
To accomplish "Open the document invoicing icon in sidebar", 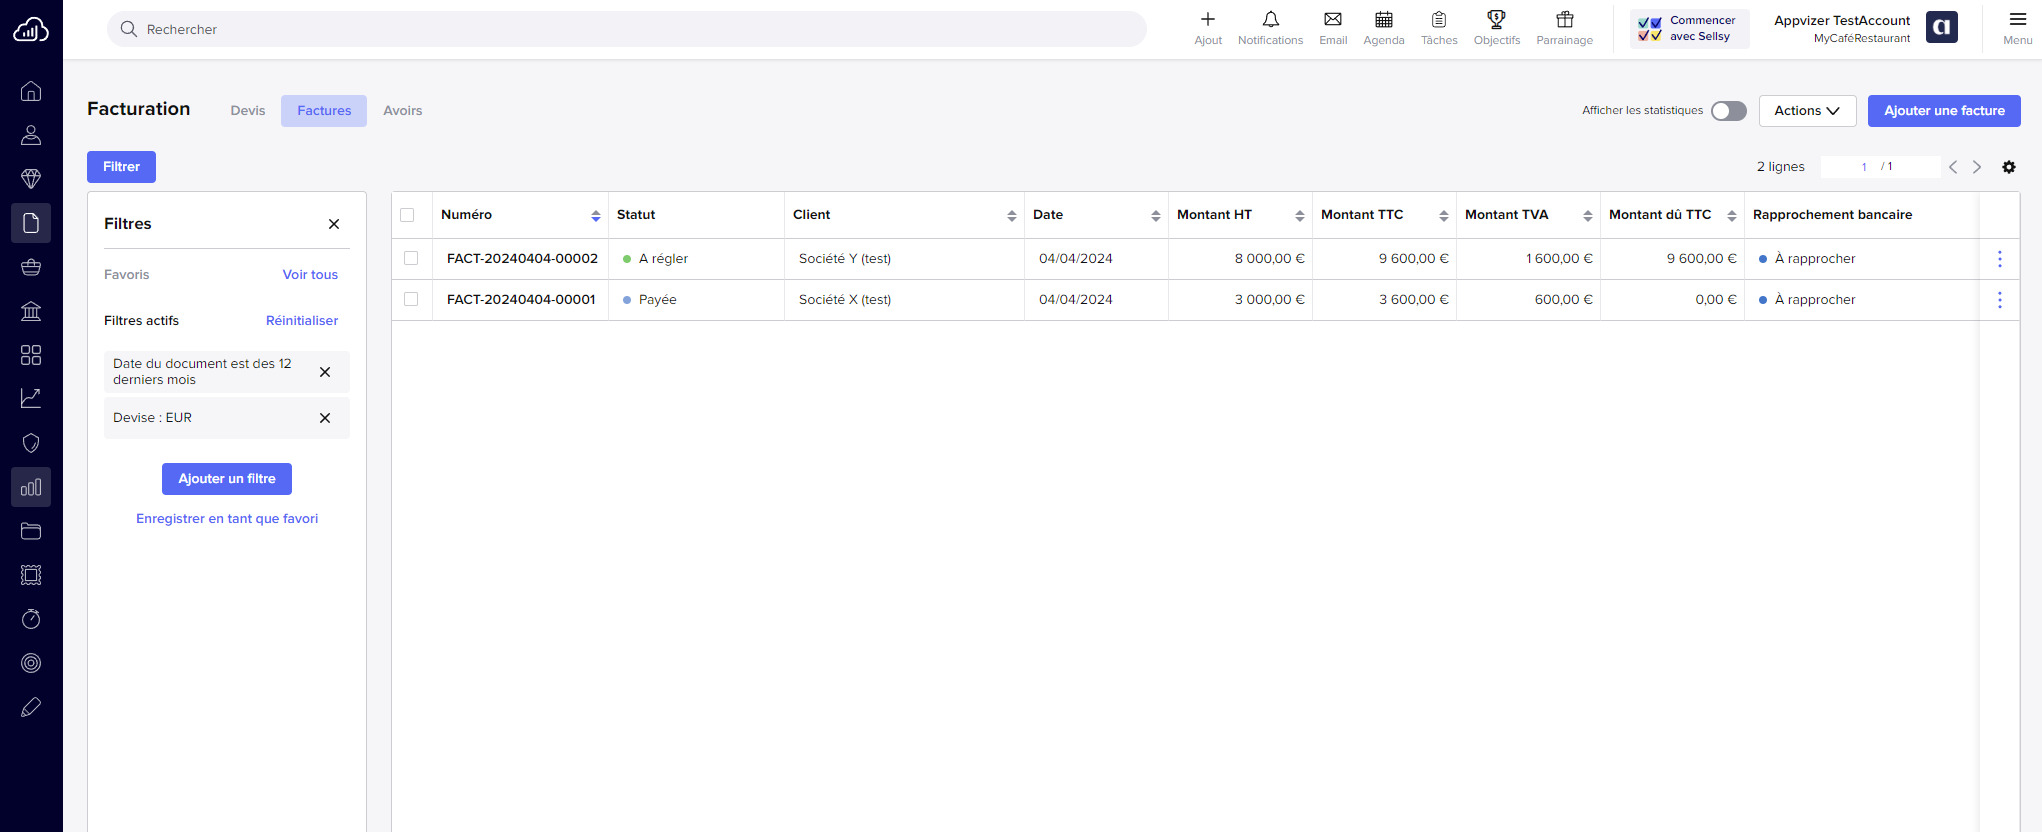I will [x=31, y=223].
